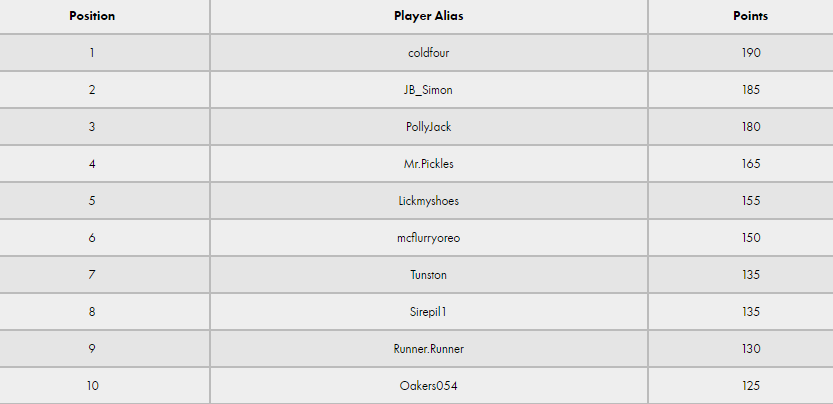
Task: Click the 165 points cell
Action: 751,164
